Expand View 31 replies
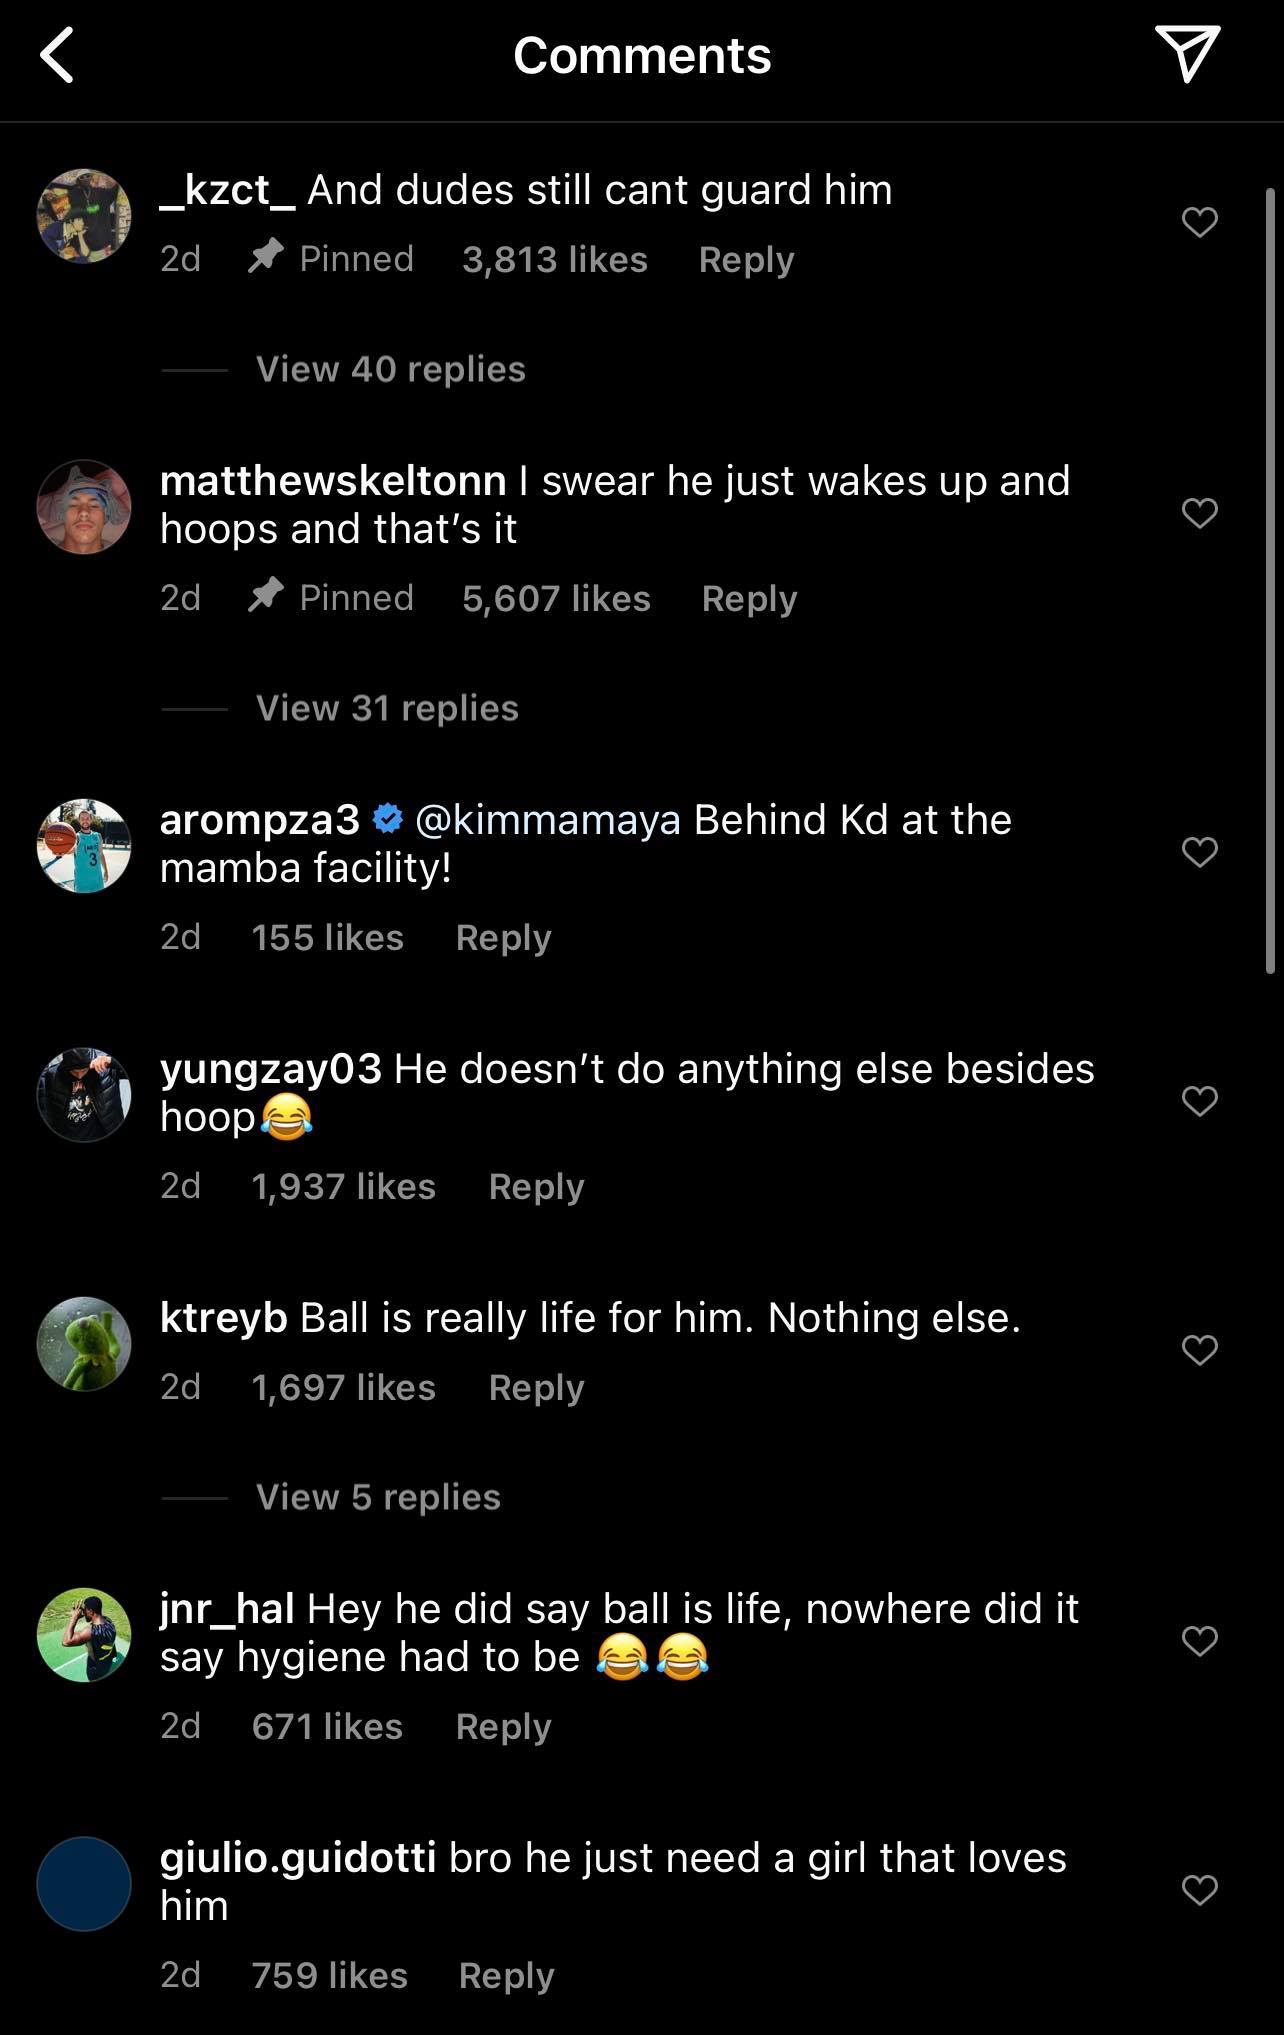Image resolution: width=1284 pixels, height=2035 pixels. pyautogui.click(x=387, y=708)
